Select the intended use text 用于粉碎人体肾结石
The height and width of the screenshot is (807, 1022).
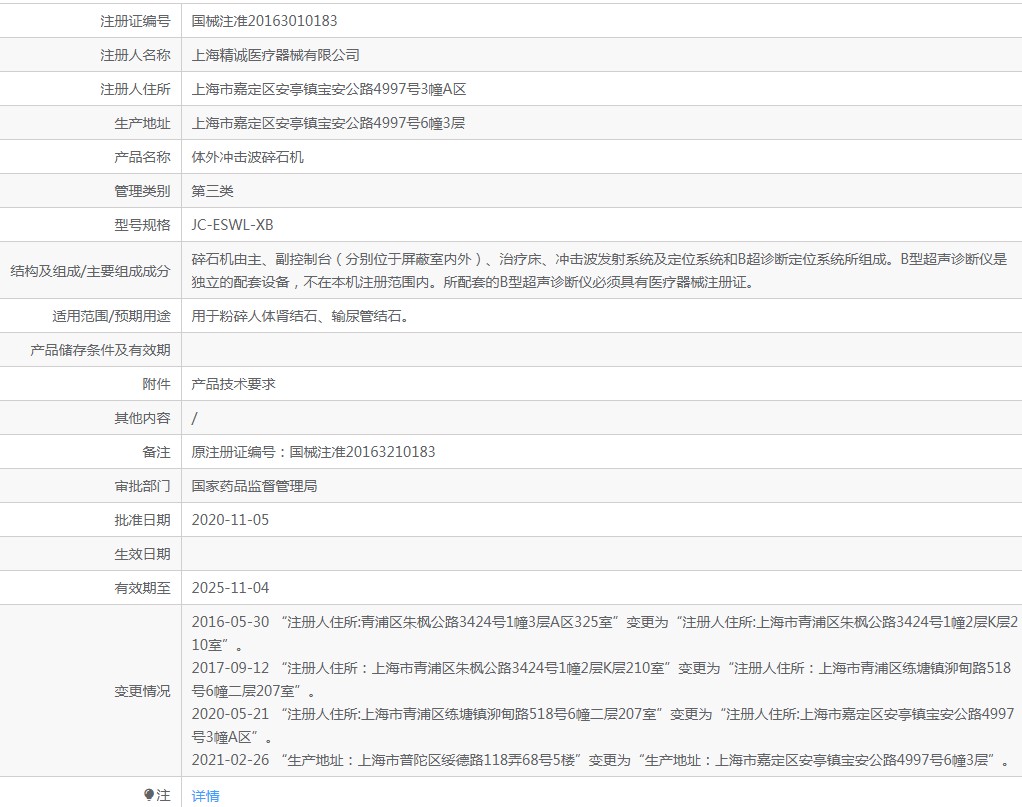pyautogui.click(x=300, y=316)
